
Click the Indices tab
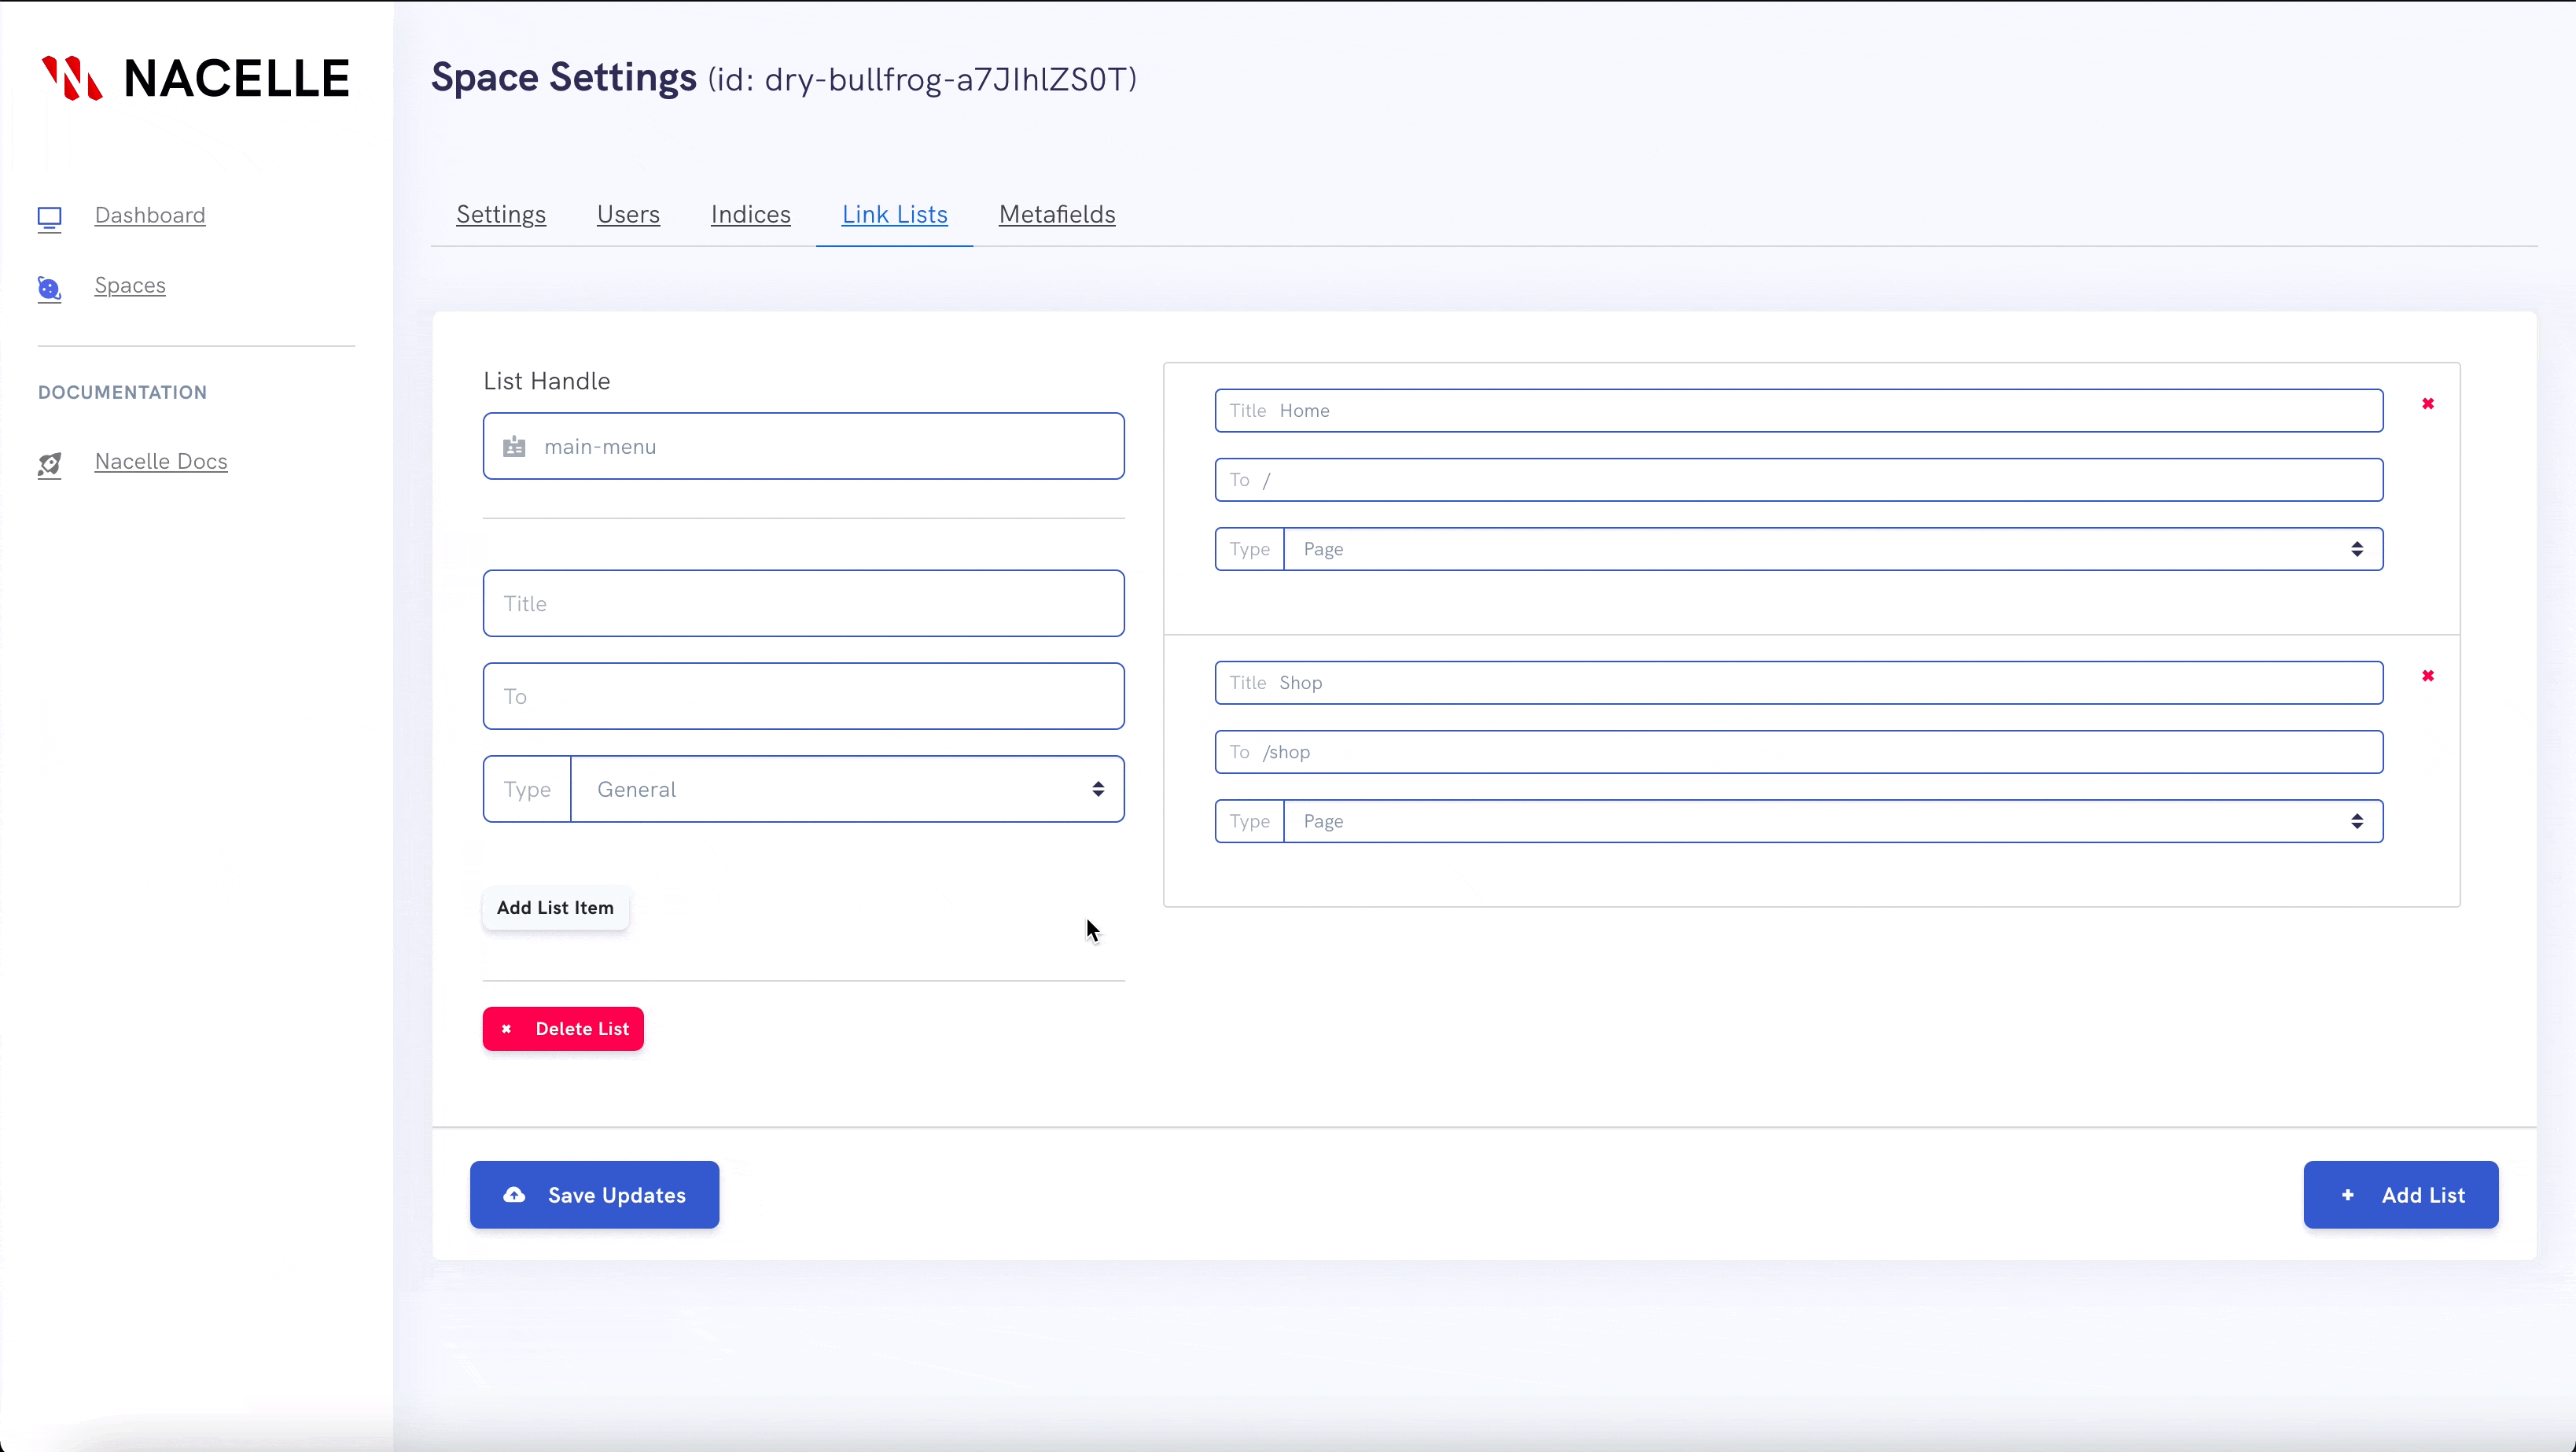(x=750, y=214)
